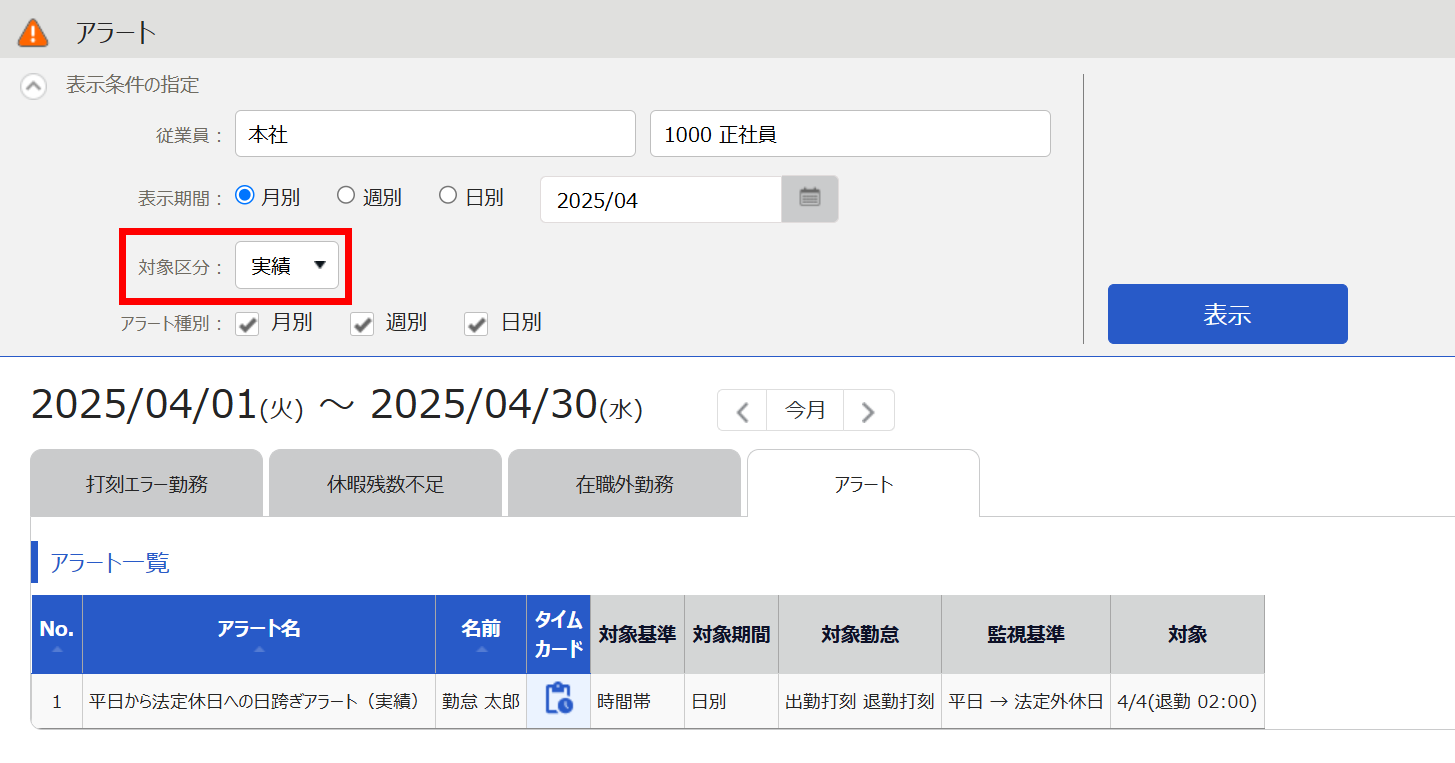The height and width of the screenshot is (763, 1455).
Task: Click the 今月 button
Action: [805, 410]
